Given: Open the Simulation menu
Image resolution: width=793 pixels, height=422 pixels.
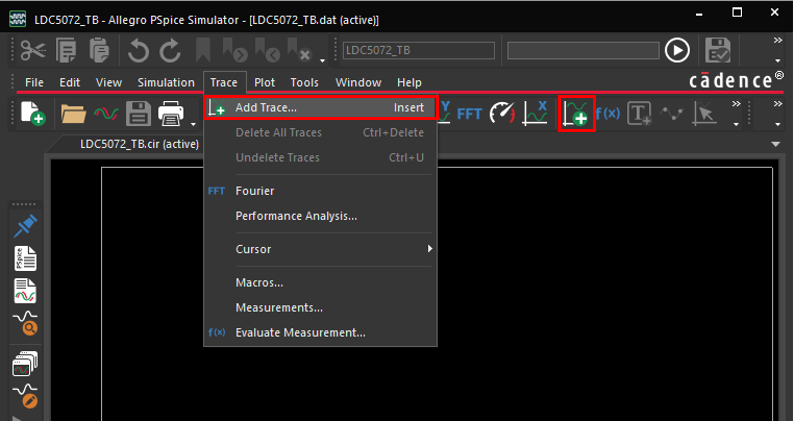Looking at the screenshot, I should (x=166, y=82).
